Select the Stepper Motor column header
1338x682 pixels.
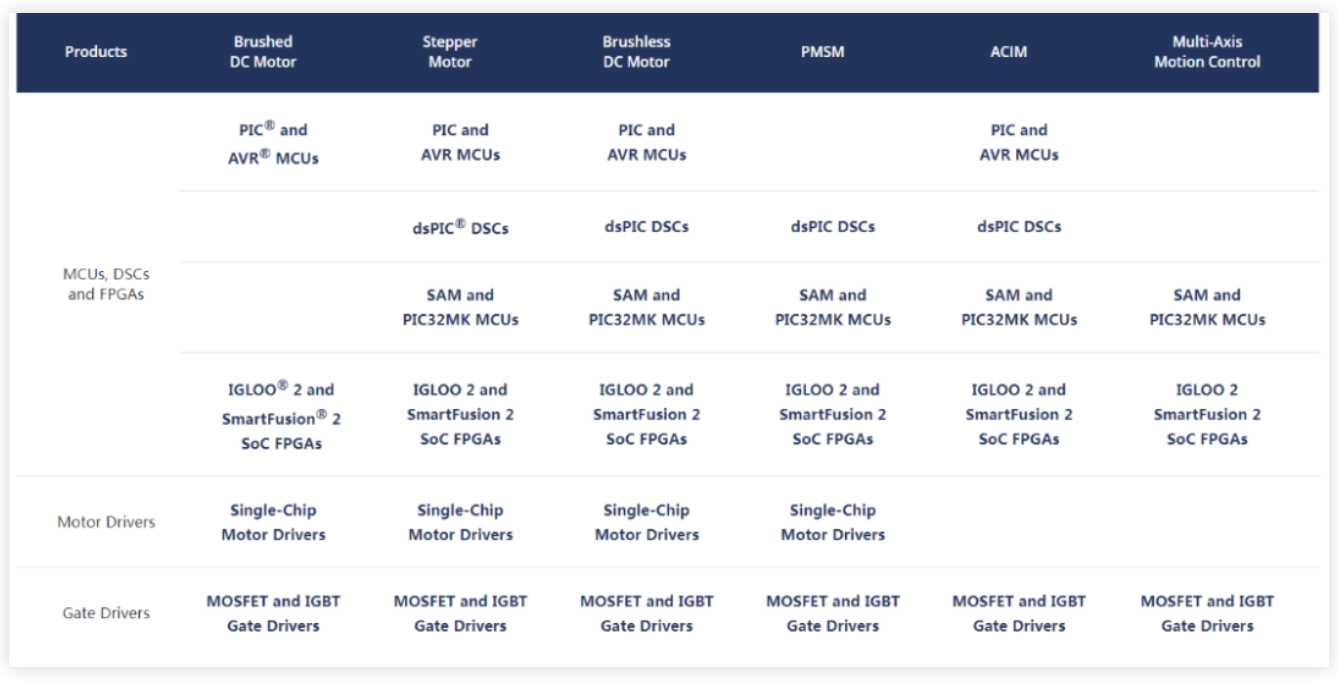tap(450, 52)
